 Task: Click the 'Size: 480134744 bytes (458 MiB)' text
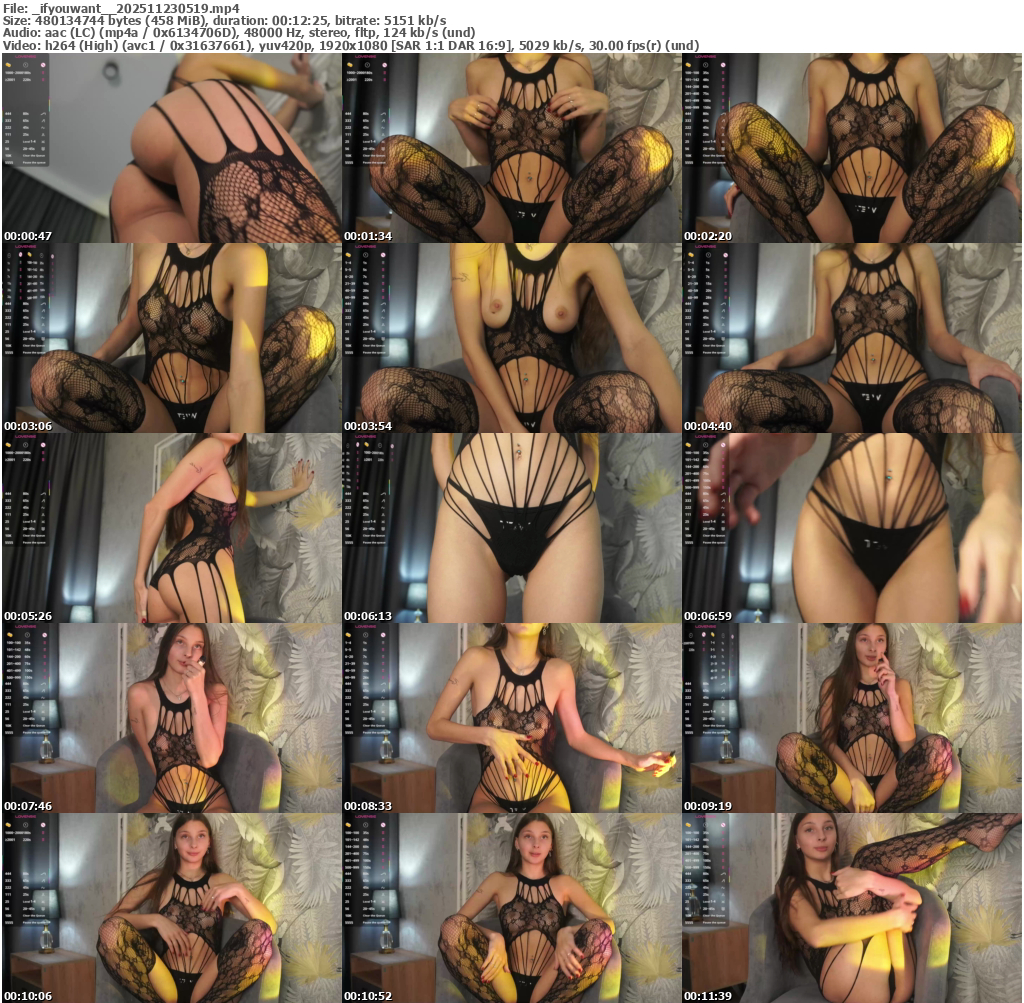pyautogui.click(x=104, y=21)
